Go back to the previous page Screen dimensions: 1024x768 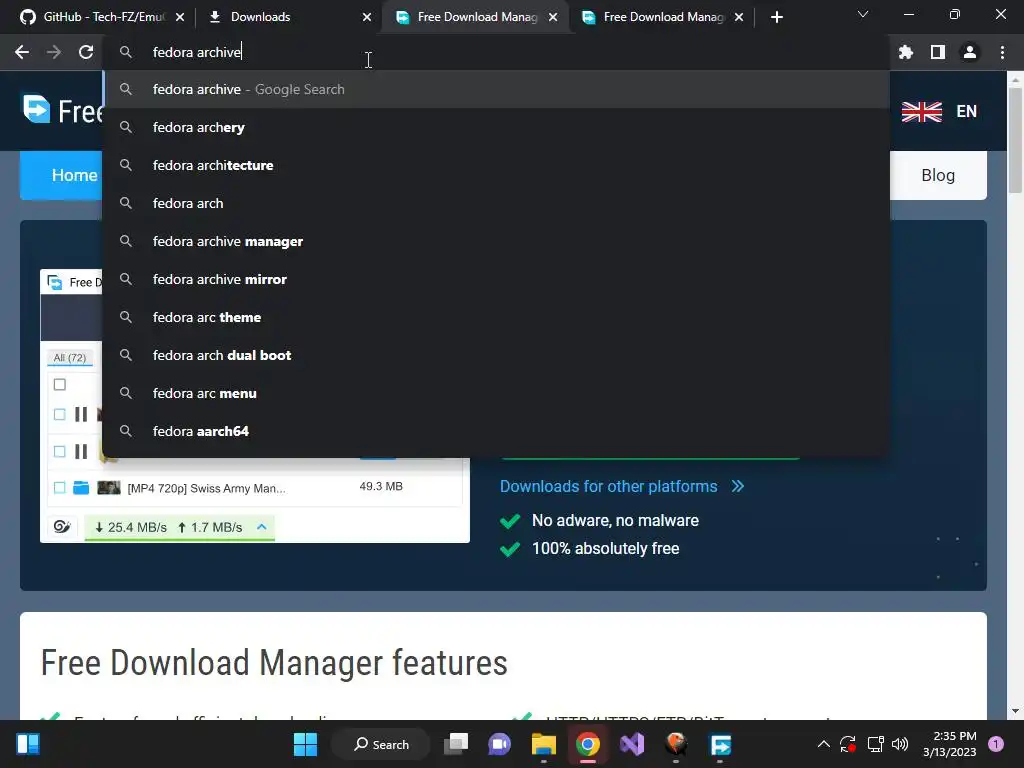tap(22, 52)
